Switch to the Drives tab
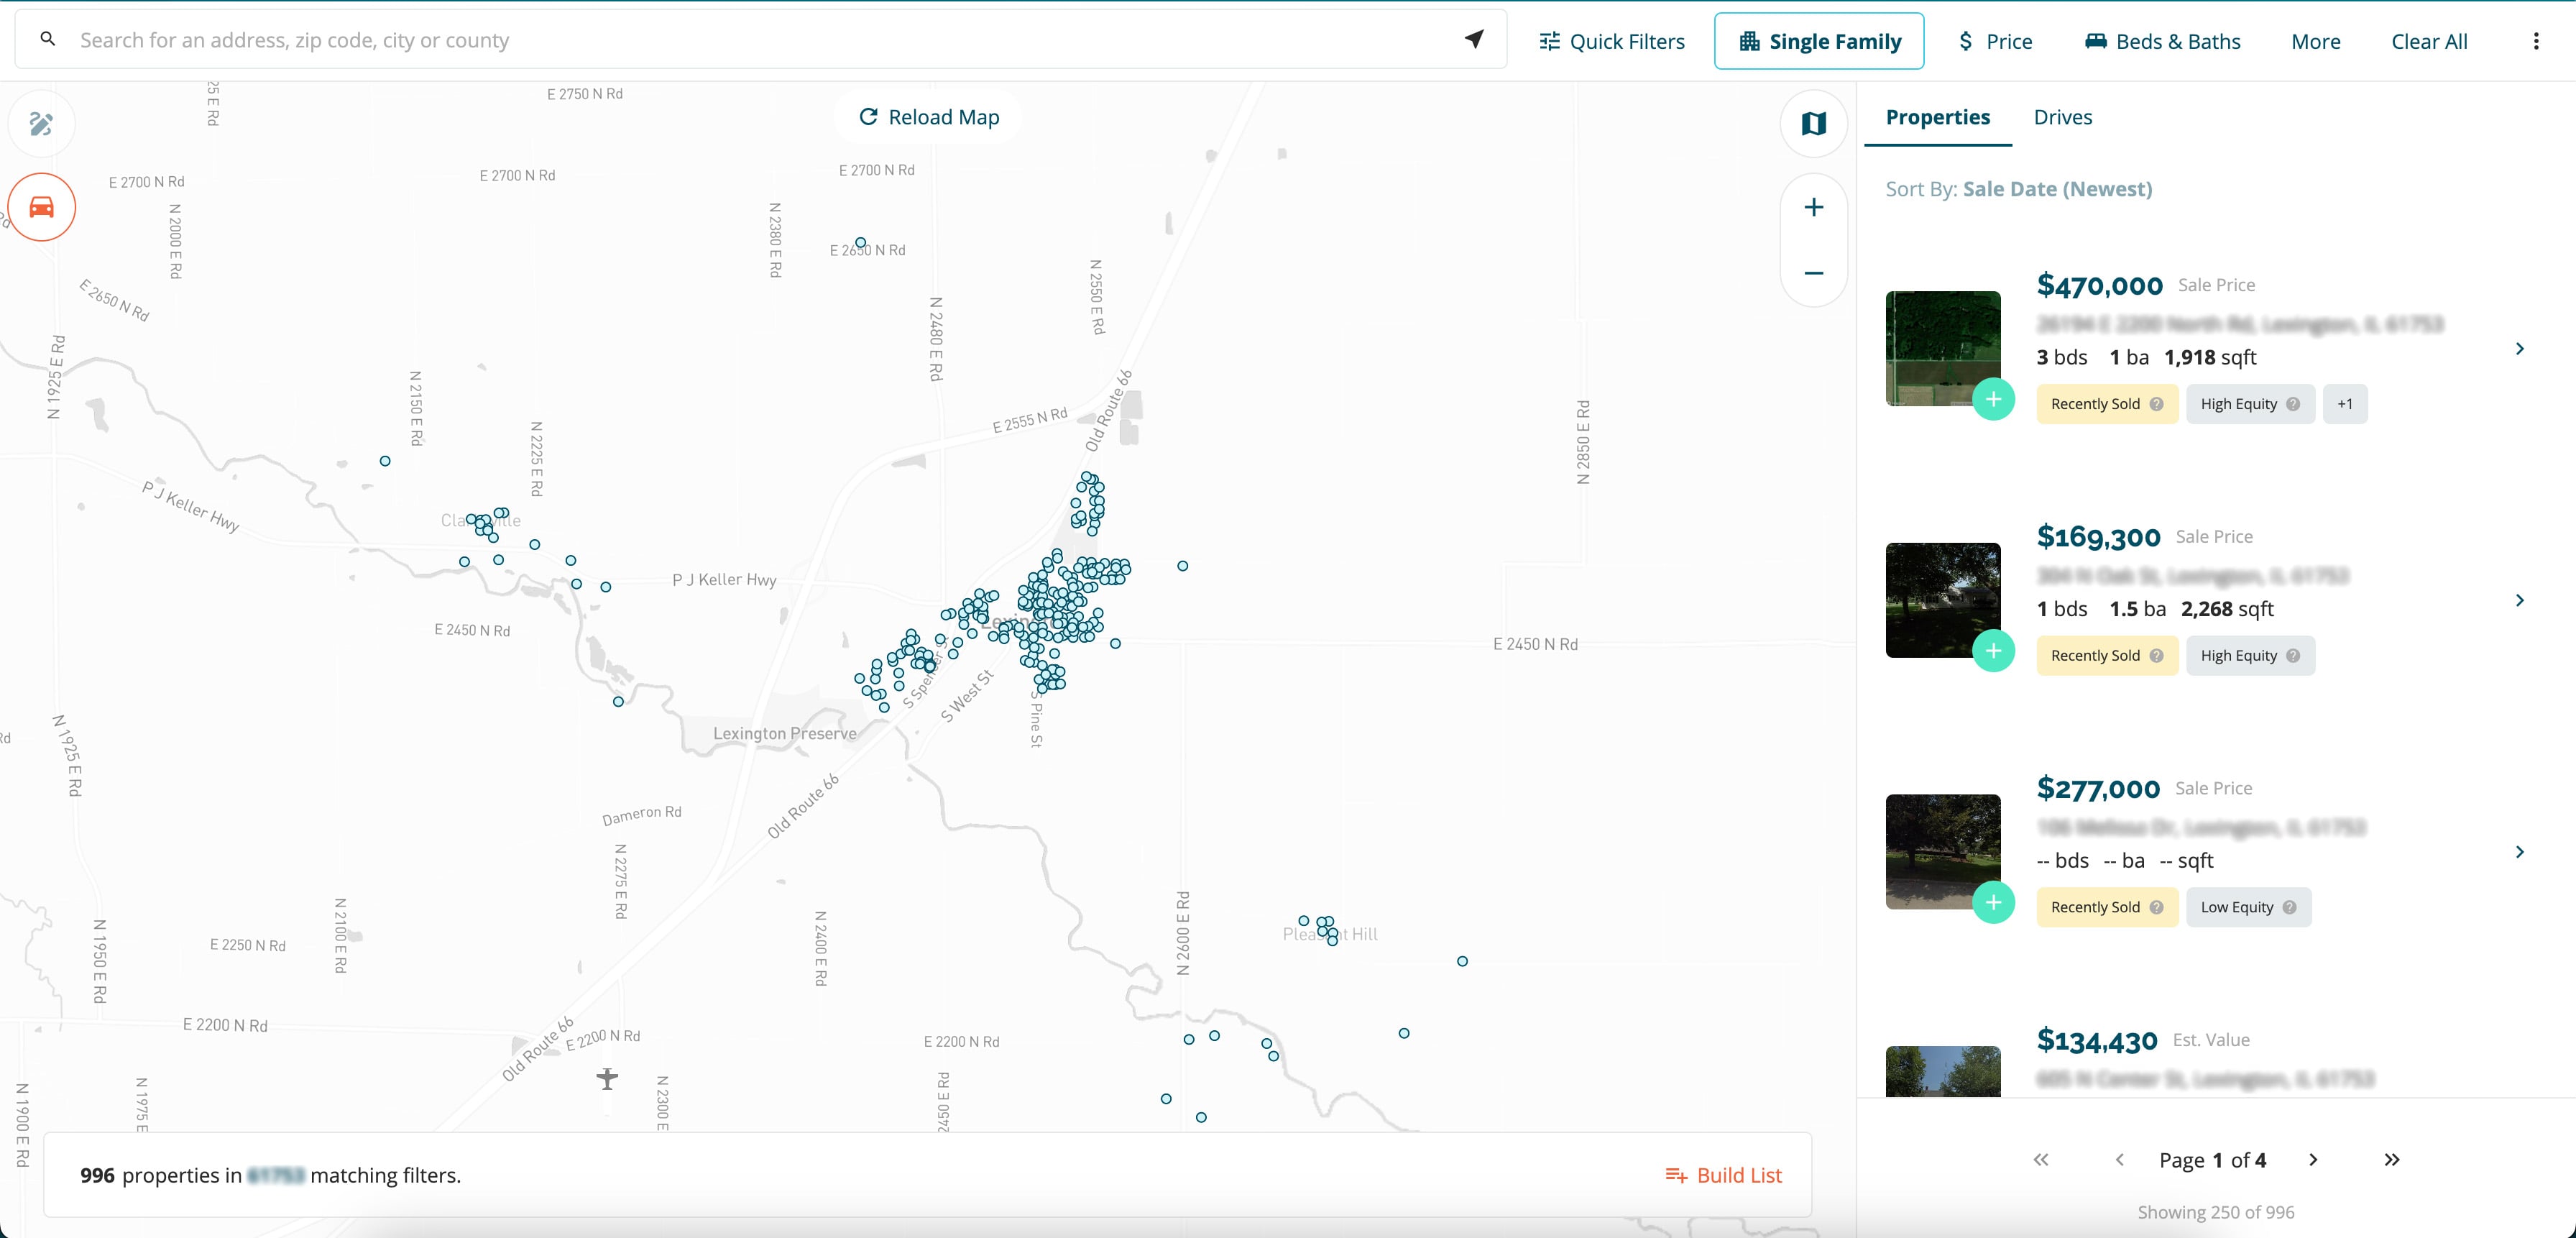Viewport: 2576px width, 1238px height. pyautogui.click(x=2062, y=117)
